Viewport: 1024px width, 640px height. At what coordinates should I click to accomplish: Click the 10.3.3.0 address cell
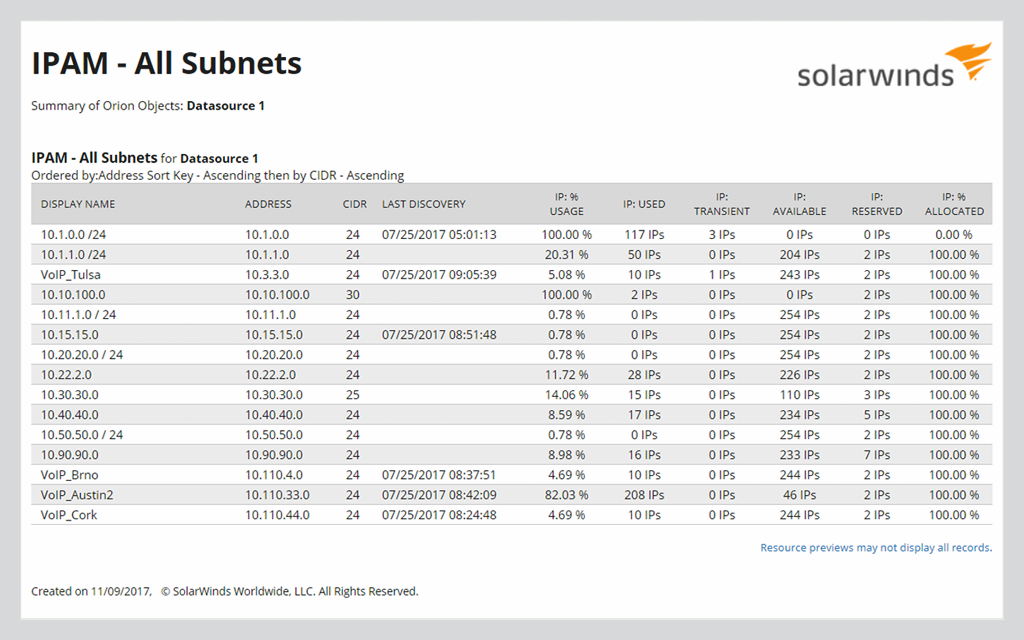(267, 275)
